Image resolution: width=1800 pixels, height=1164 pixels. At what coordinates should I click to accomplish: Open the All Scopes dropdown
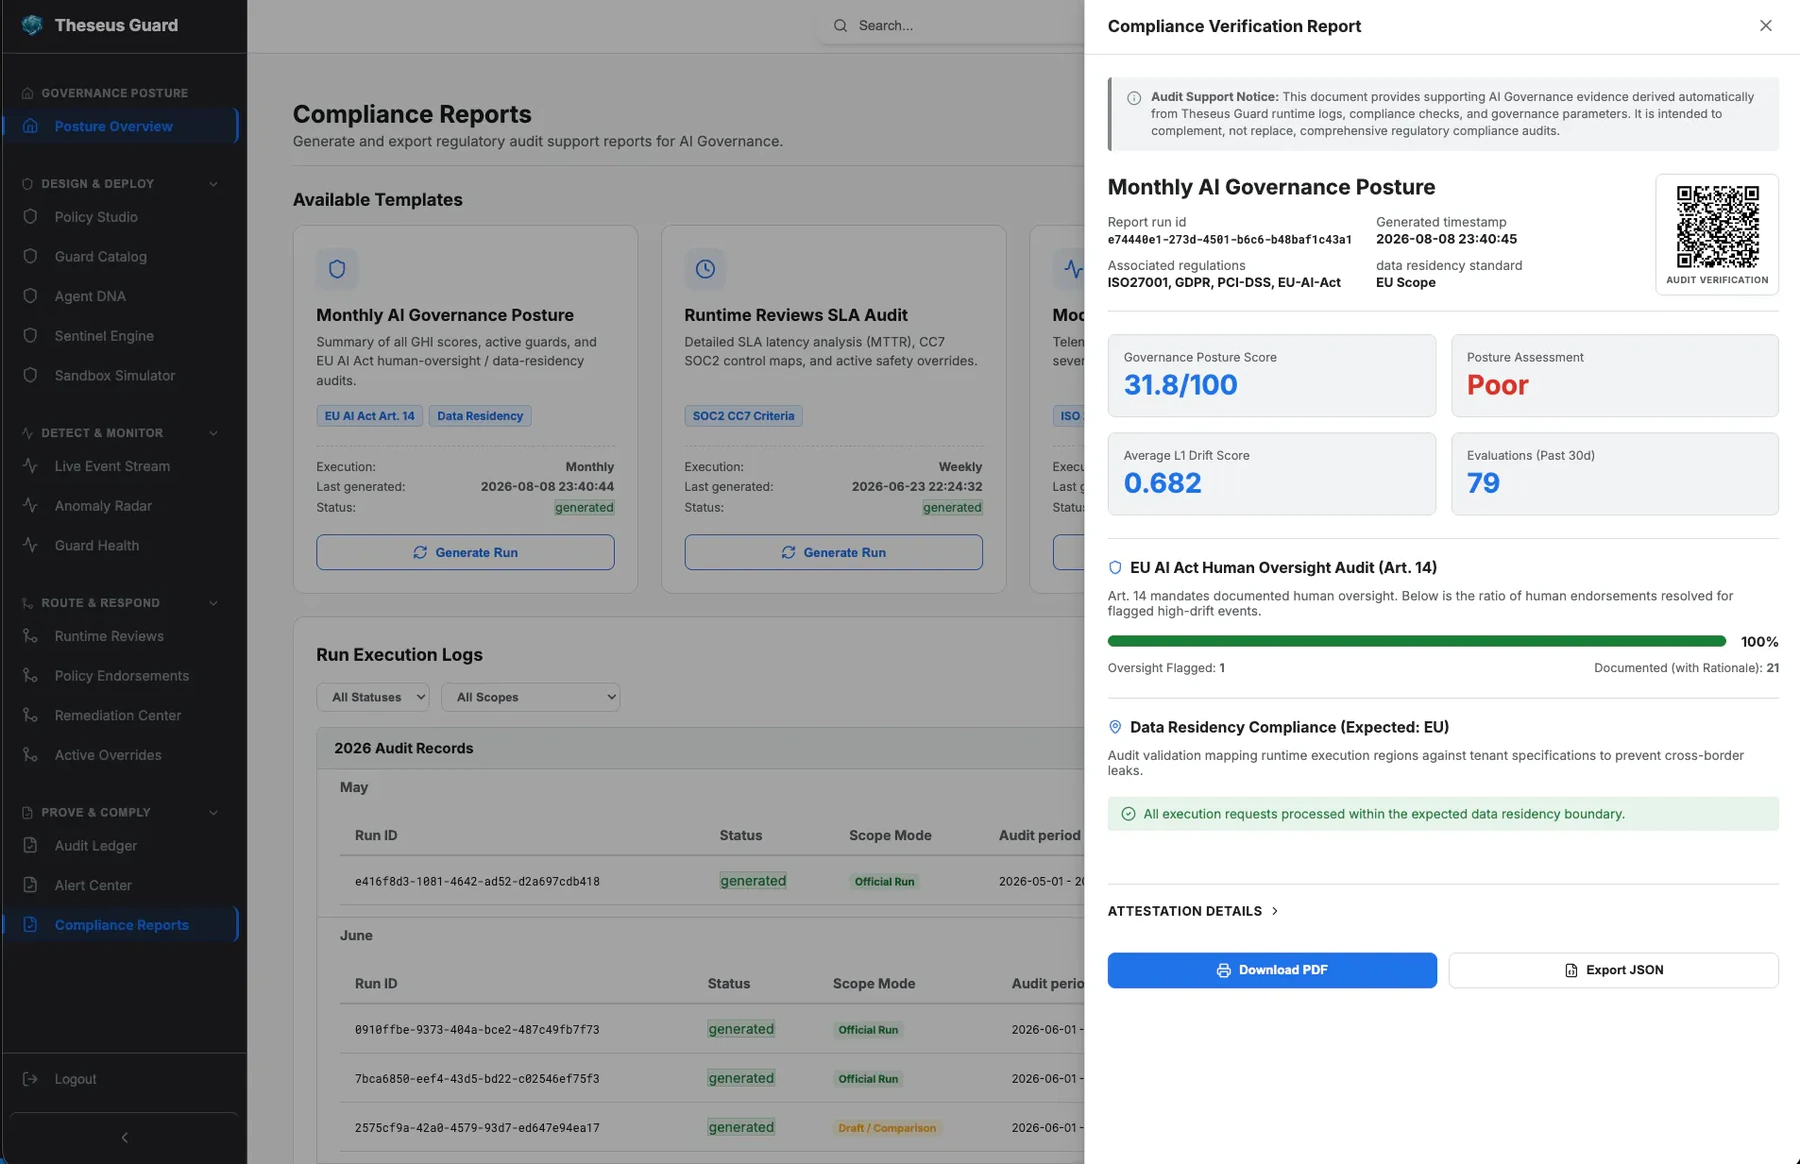(531, 697)
